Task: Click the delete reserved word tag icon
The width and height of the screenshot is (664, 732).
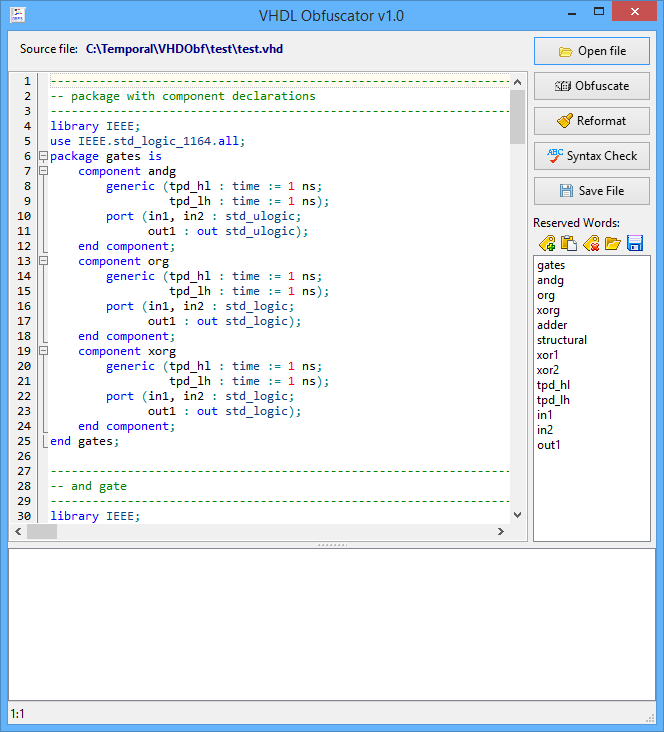Action: click(591, 243)
